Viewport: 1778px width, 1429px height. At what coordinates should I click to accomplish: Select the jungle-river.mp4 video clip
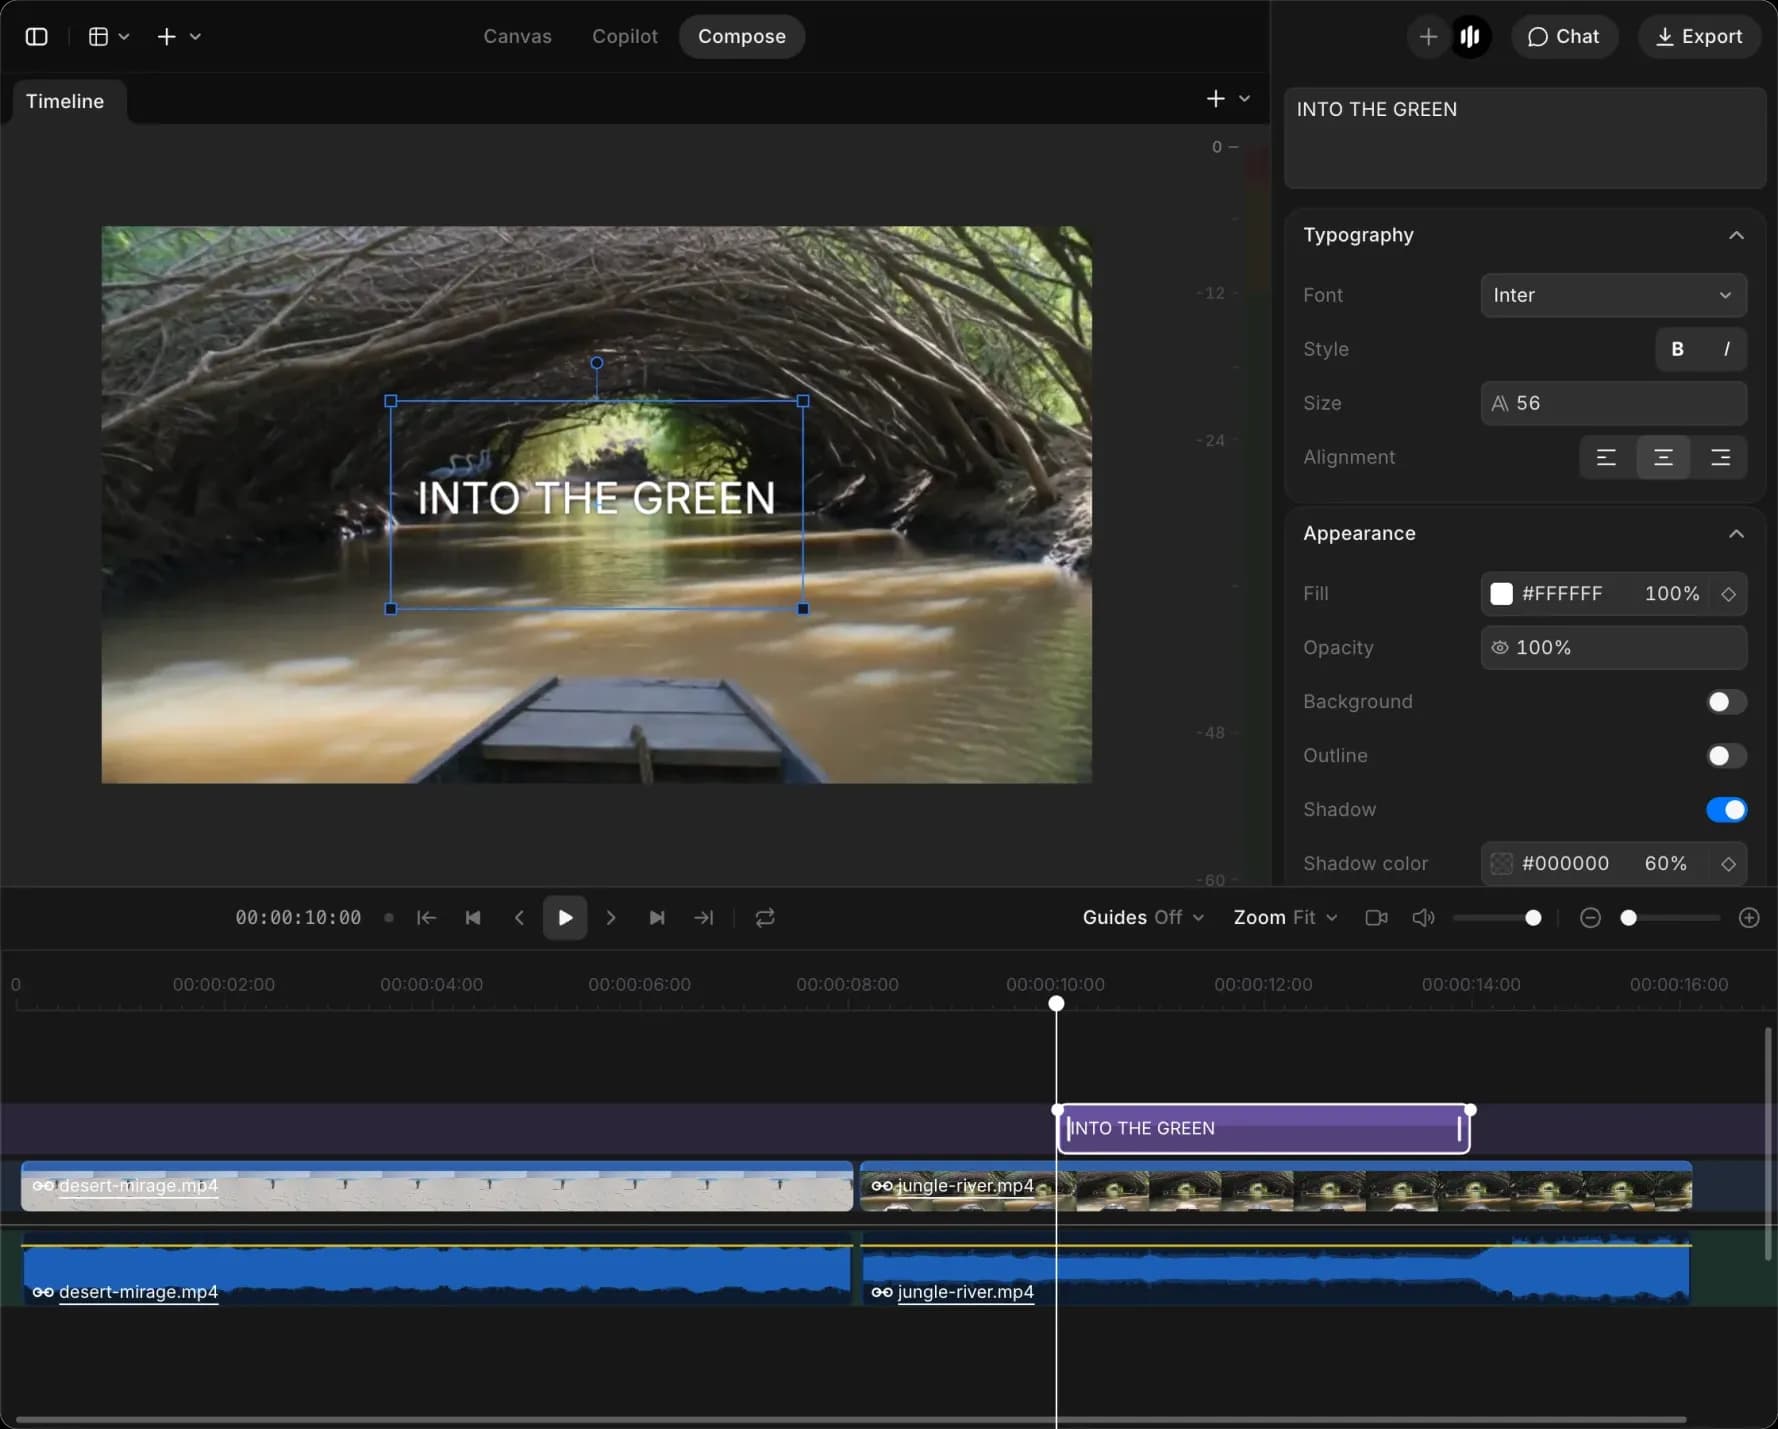tap(1276, 1186)
